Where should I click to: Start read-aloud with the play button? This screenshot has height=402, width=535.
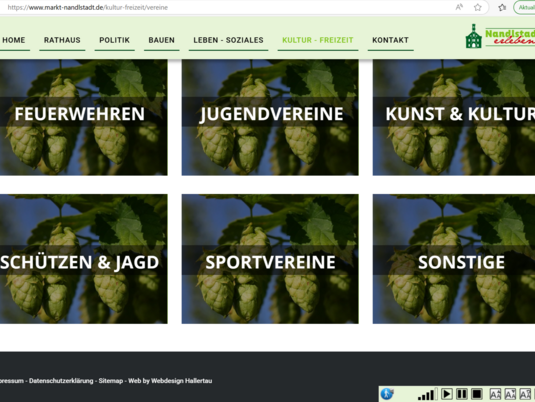click(447, 394)
